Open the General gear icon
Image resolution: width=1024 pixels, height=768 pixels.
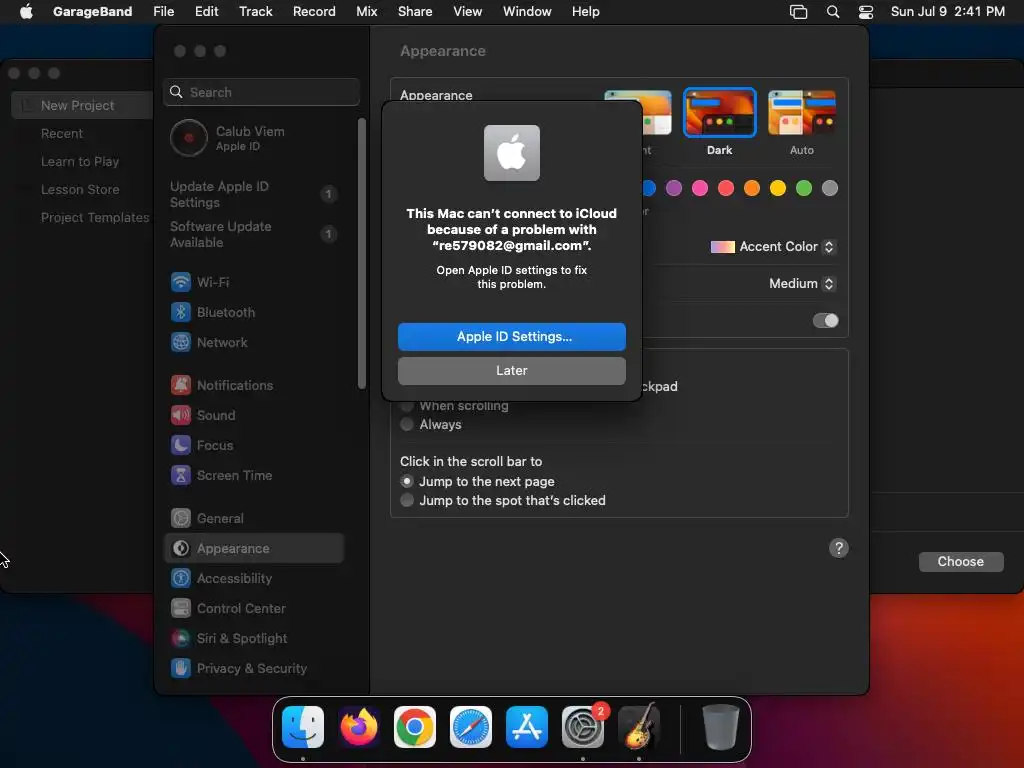(x=181, y=519)
